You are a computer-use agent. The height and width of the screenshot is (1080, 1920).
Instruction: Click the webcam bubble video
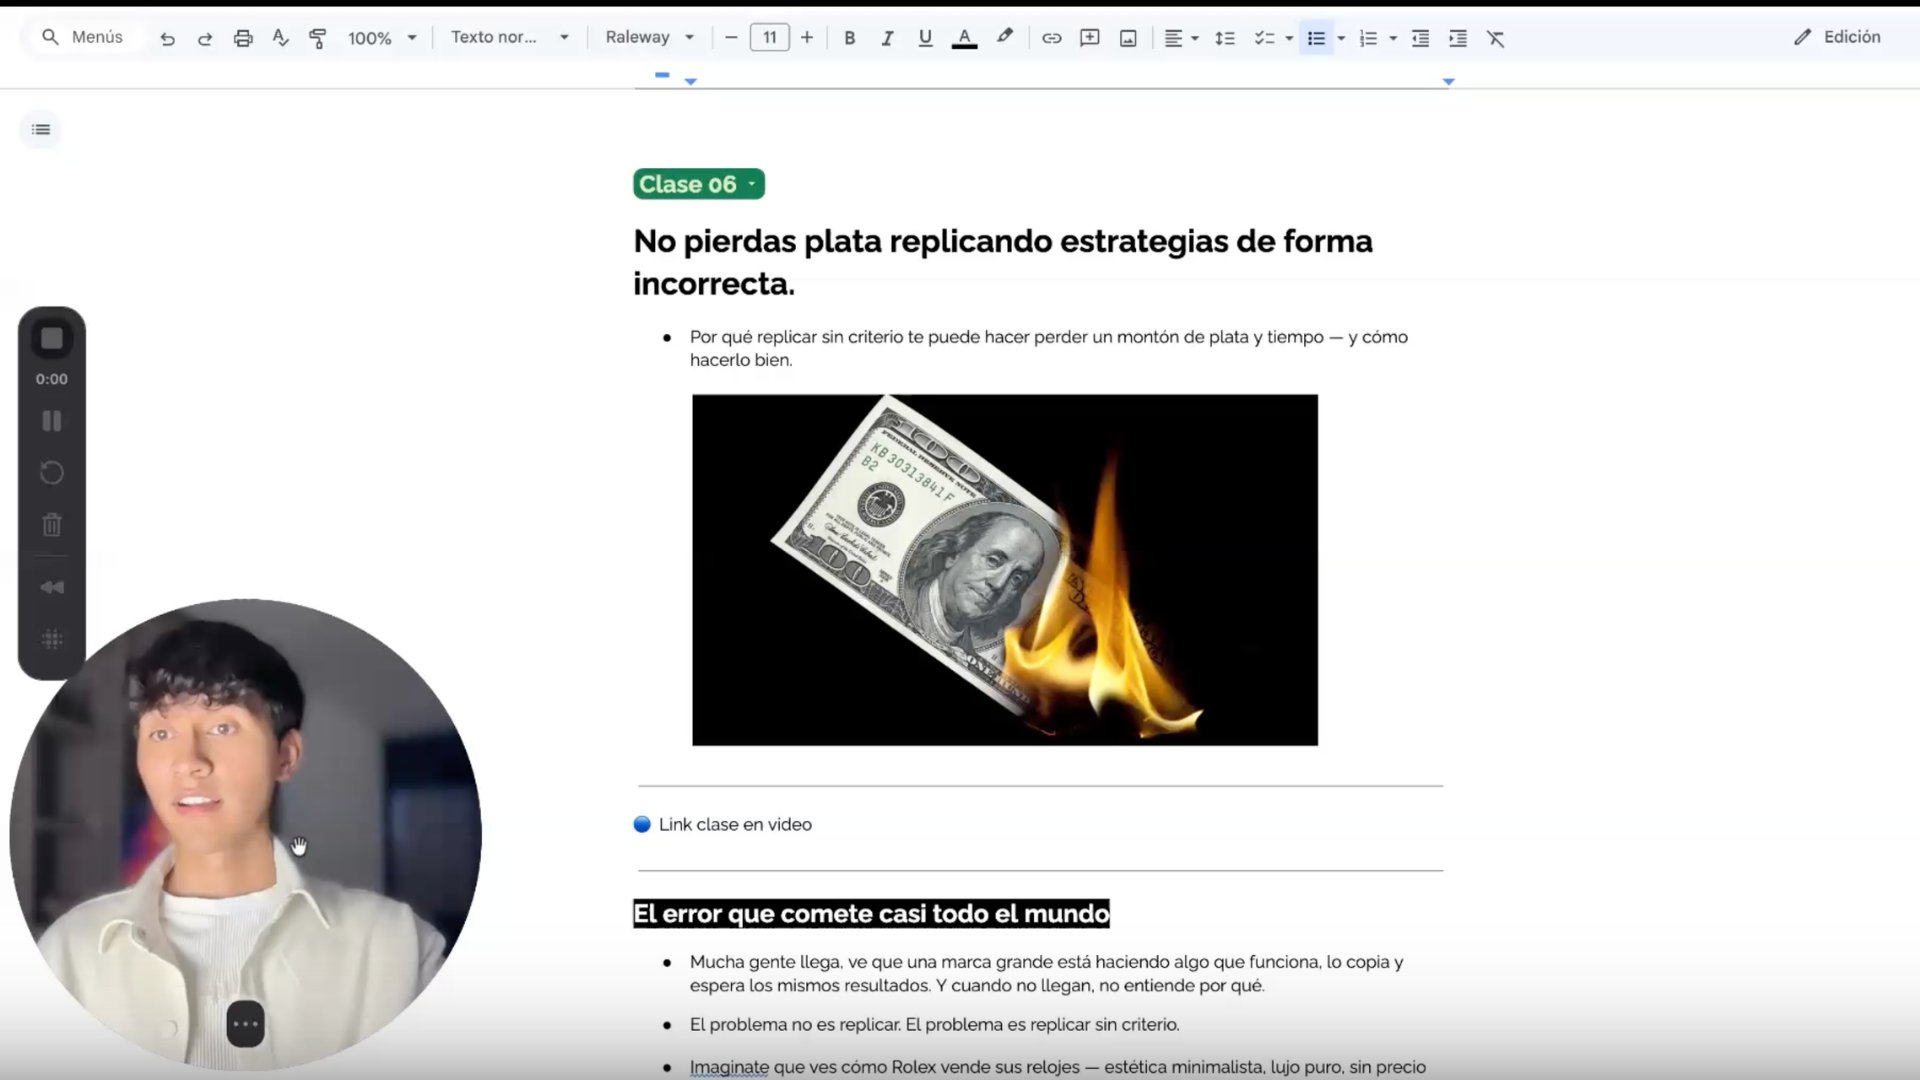[x=246, y=835]
